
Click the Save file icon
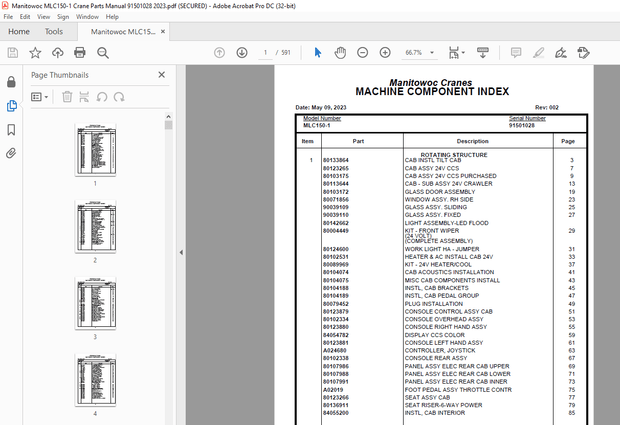click(x=13, y=53)
